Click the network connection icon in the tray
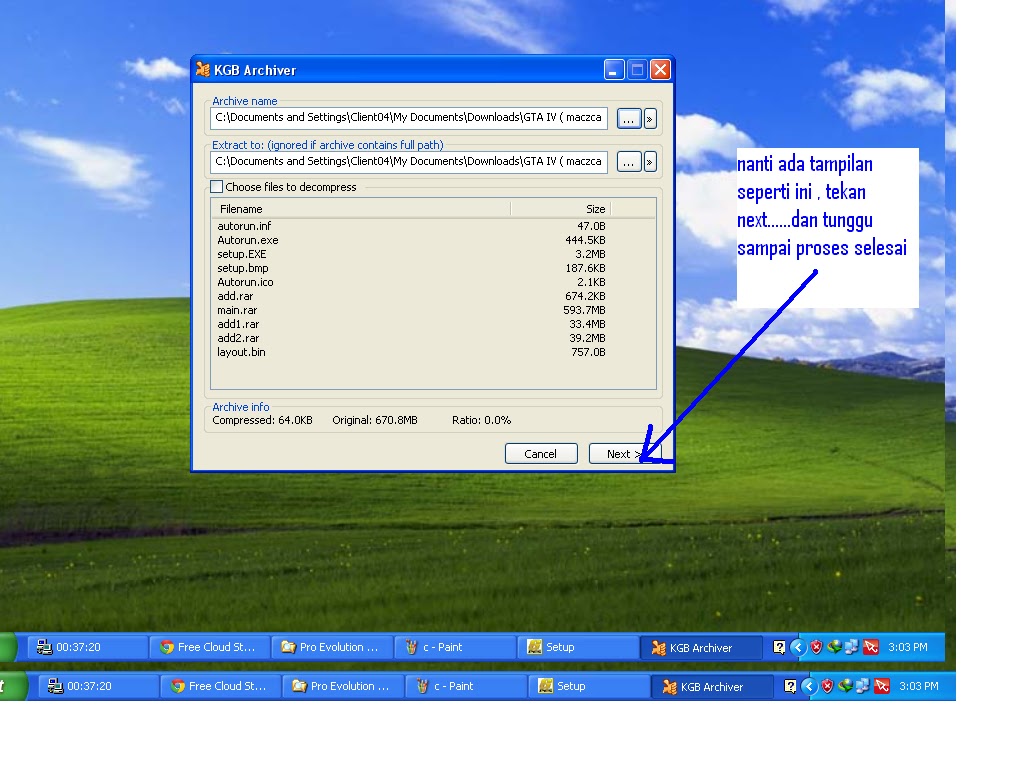1024x768 pixels. click(851, 647)
